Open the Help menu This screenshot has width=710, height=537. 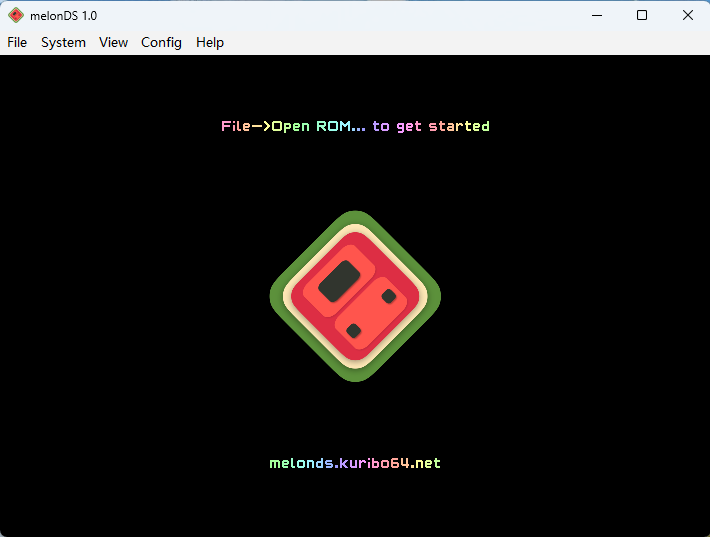tap(210, 43)
